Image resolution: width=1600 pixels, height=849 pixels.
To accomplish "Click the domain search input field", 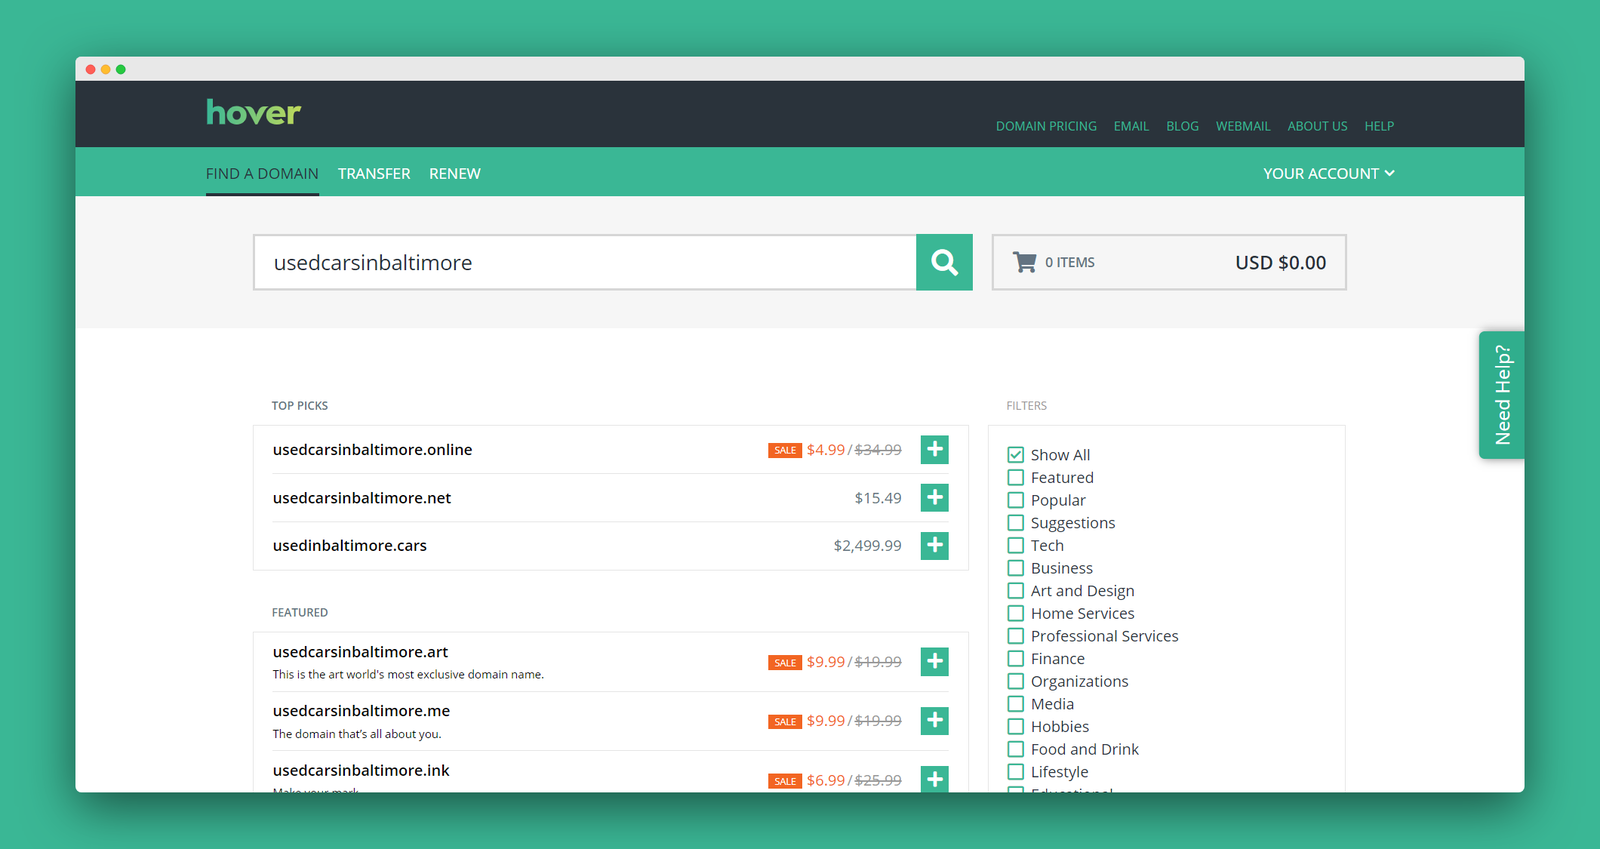I will 585,262.
